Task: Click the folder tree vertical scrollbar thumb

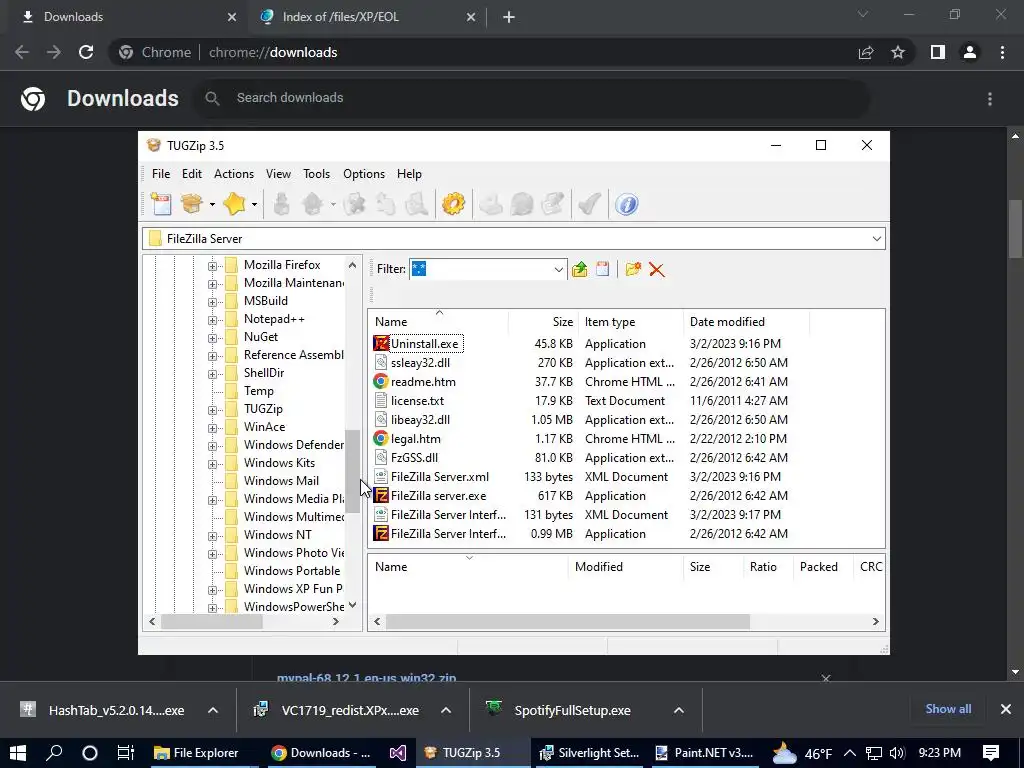Action: [353, 471]
